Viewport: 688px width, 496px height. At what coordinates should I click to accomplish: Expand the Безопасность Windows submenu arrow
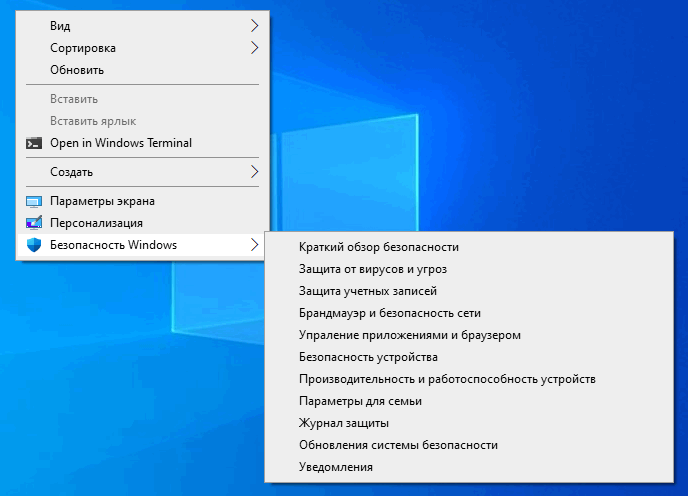click(254, 244)
